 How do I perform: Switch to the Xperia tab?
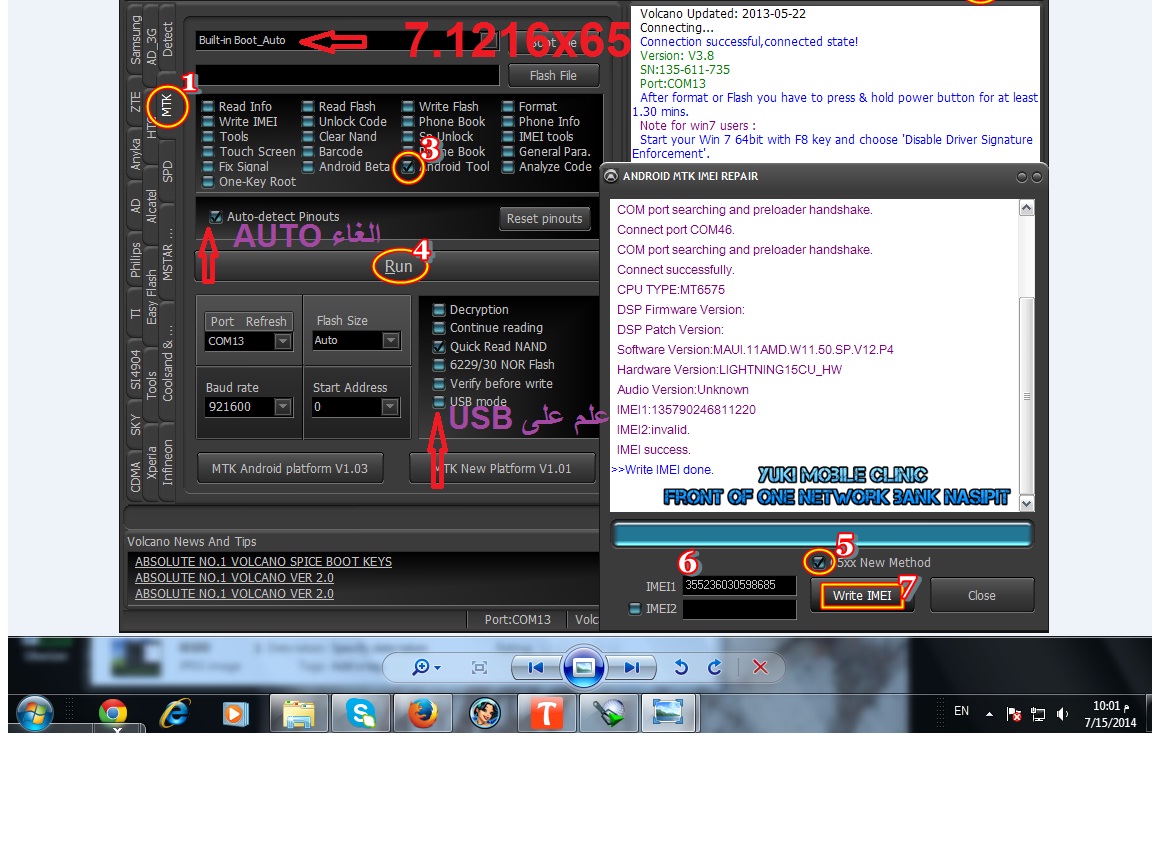(151, 463)
